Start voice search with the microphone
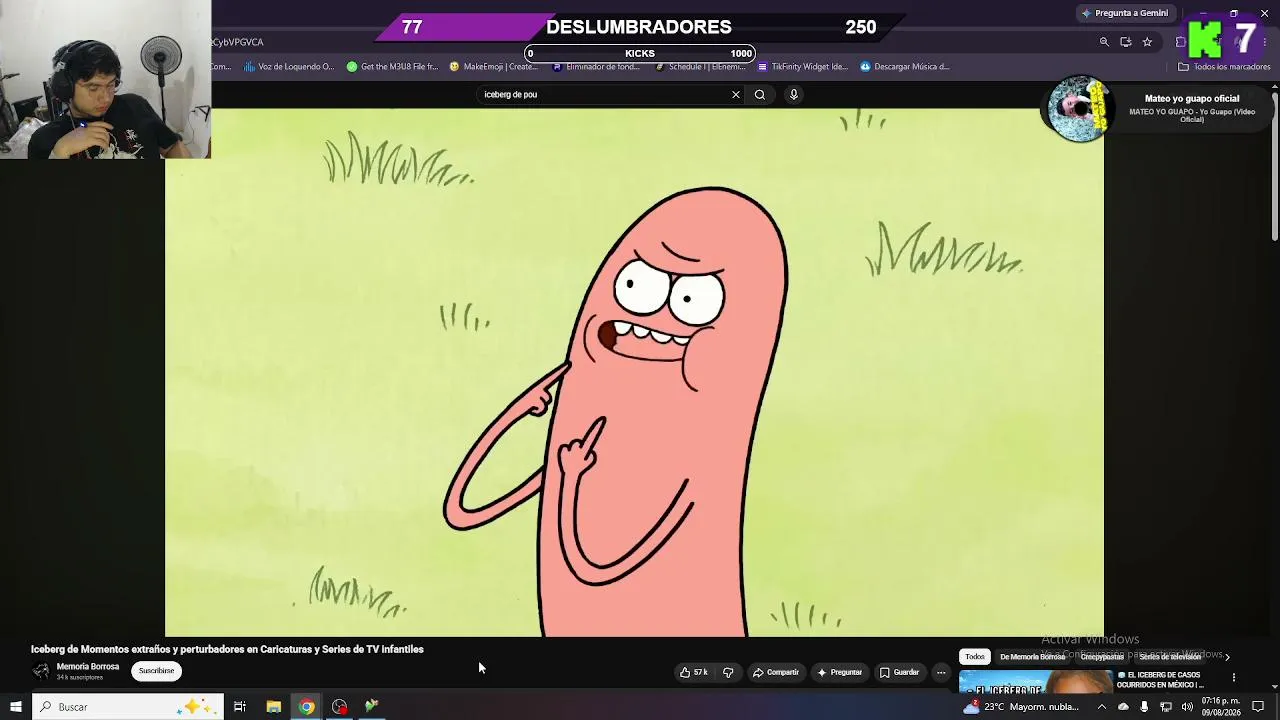The width and height of the screenshot is (1280, 720). [794, 95]
